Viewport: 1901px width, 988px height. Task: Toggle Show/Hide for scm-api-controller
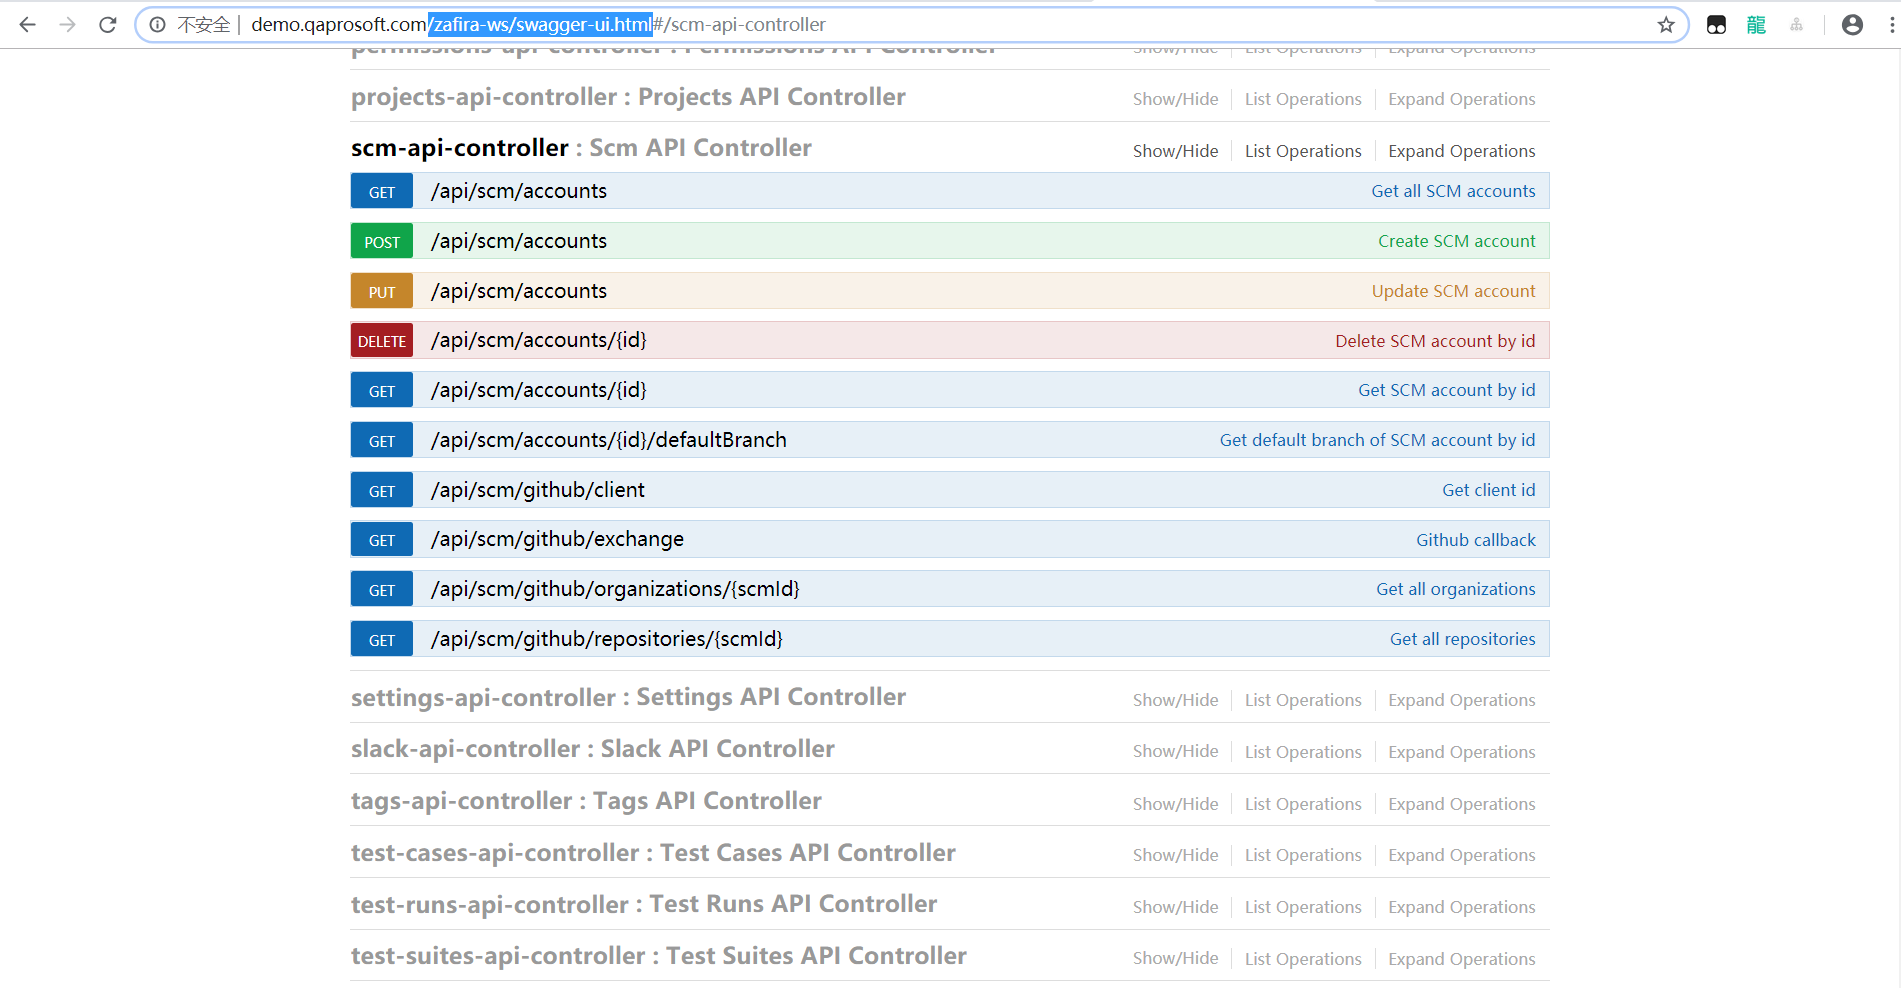click(1175, 150)
